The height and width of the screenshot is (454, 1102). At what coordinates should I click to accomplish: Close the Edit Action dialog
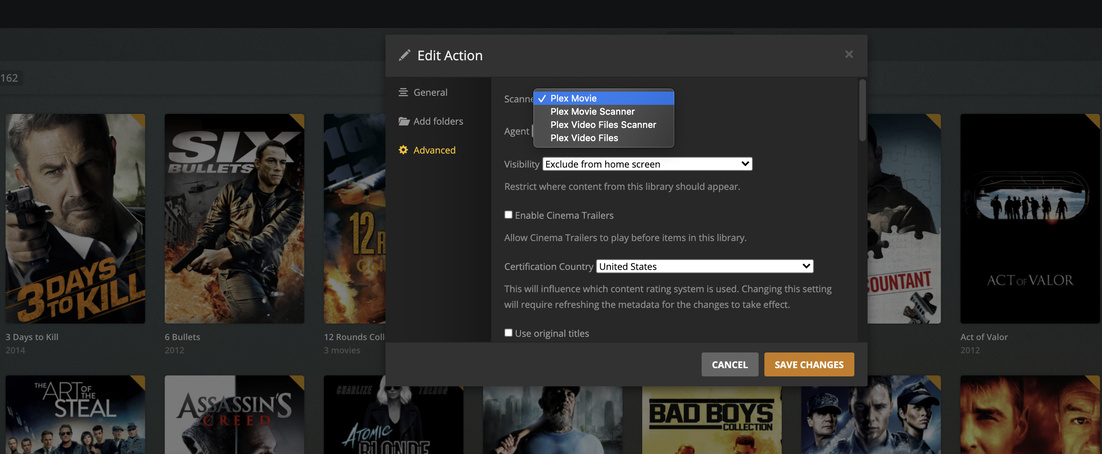pos(849,54)
